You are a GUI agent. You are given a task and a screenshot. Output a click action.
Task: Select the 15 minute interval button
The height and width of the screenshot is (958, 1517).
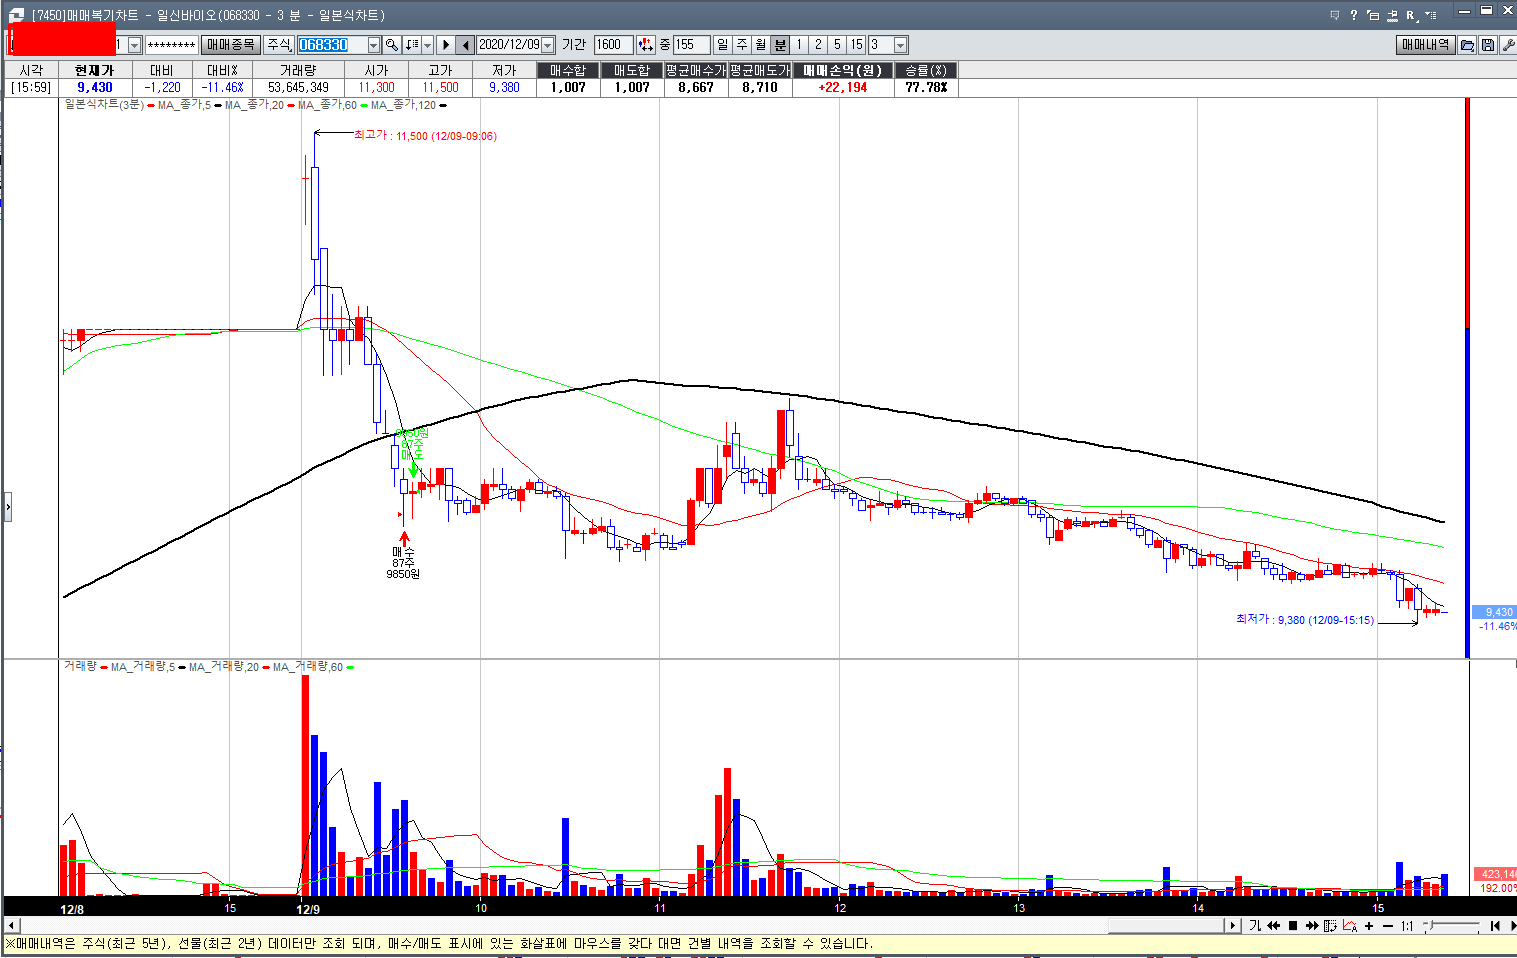857,45
